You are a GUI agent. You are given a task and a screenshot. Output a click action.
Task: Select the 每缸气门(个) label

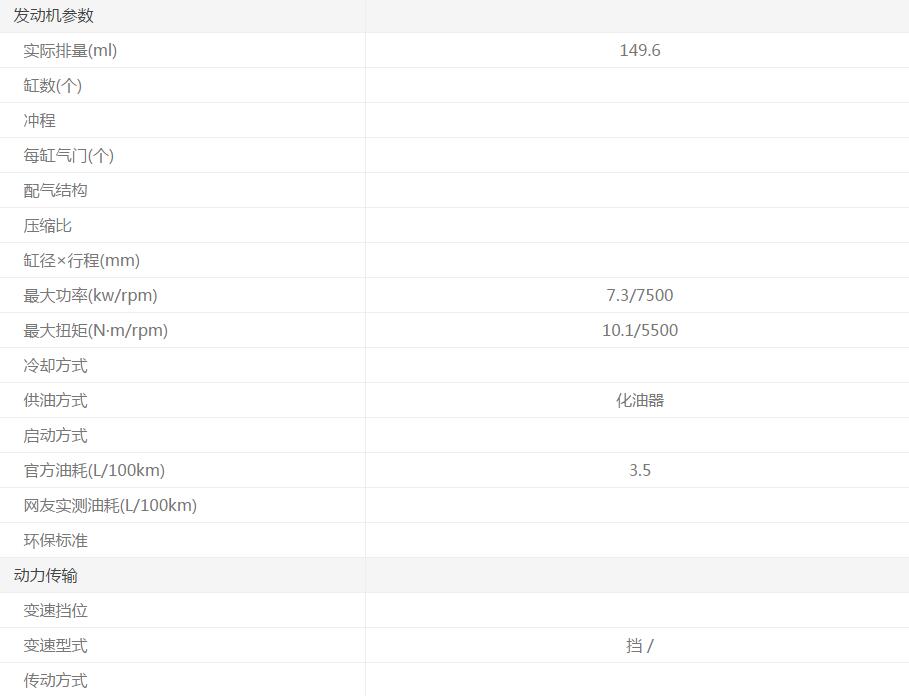(x=69, y=156)
